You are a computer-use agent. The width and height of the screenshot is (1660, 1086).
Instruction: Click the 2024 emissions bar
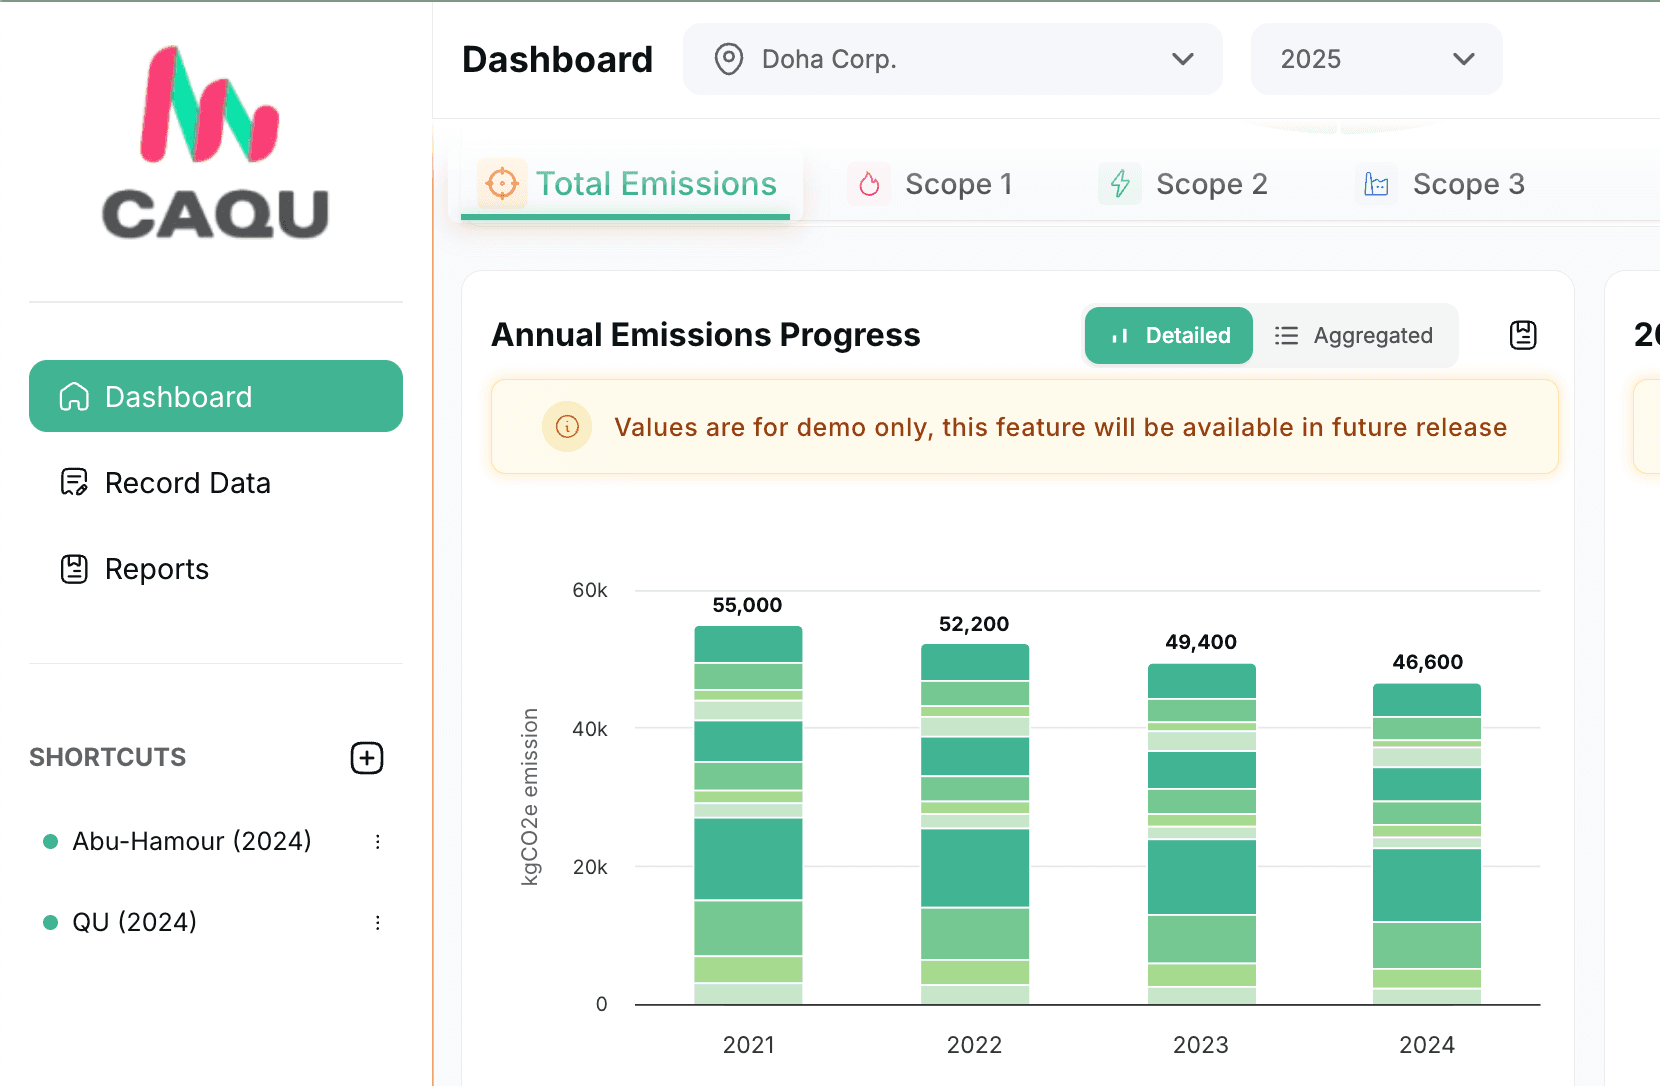click(1426, 844)
